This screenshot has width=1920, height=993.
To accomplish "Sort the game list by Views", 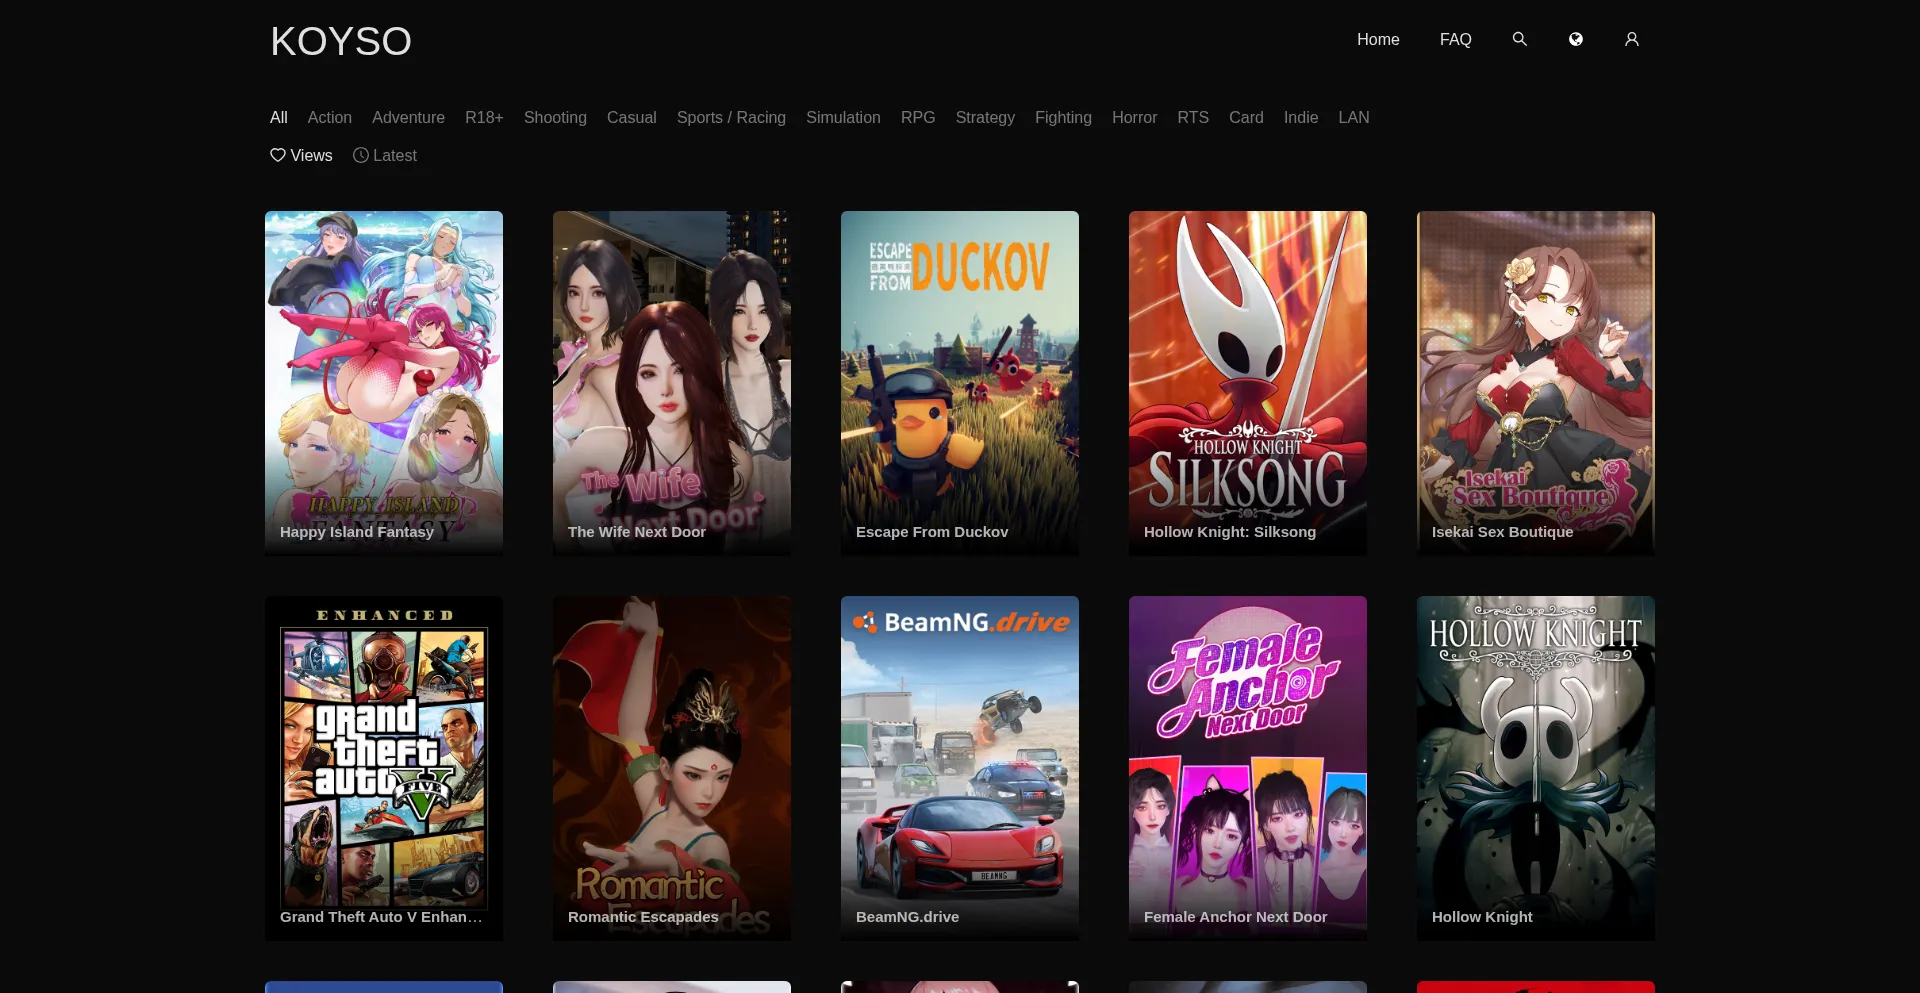I will [x=301, y=155].
